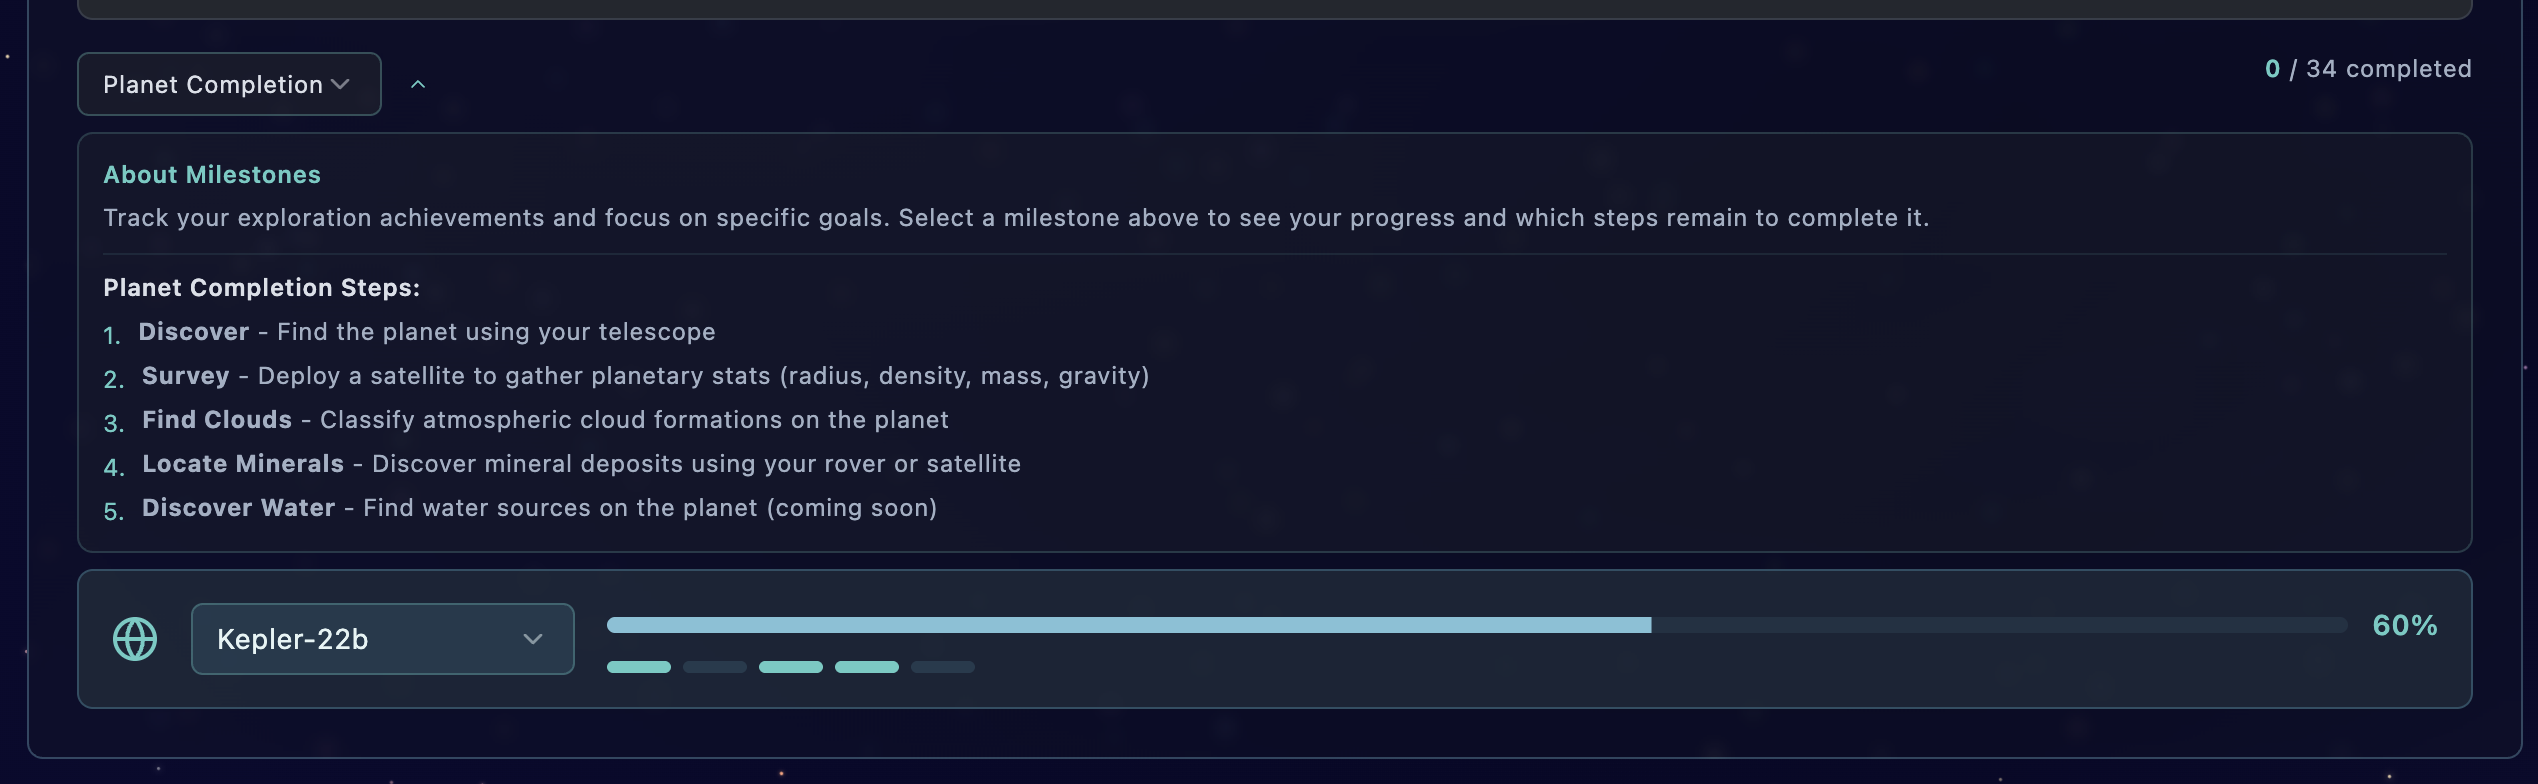Screen dimensions: 2538x784
Task: Click the "0 / 34 completed" counter
Action: pyautogui.click(x=2367, y=69)
